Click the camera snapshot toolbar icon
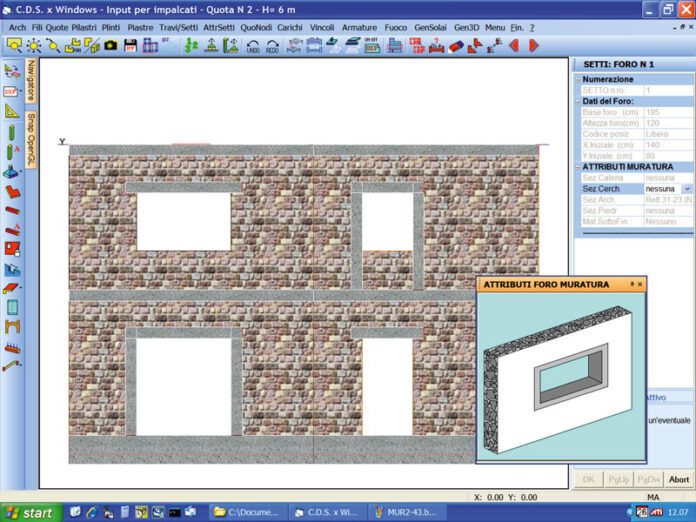Screen dimensions: 696x522 [x=111, y=45]
